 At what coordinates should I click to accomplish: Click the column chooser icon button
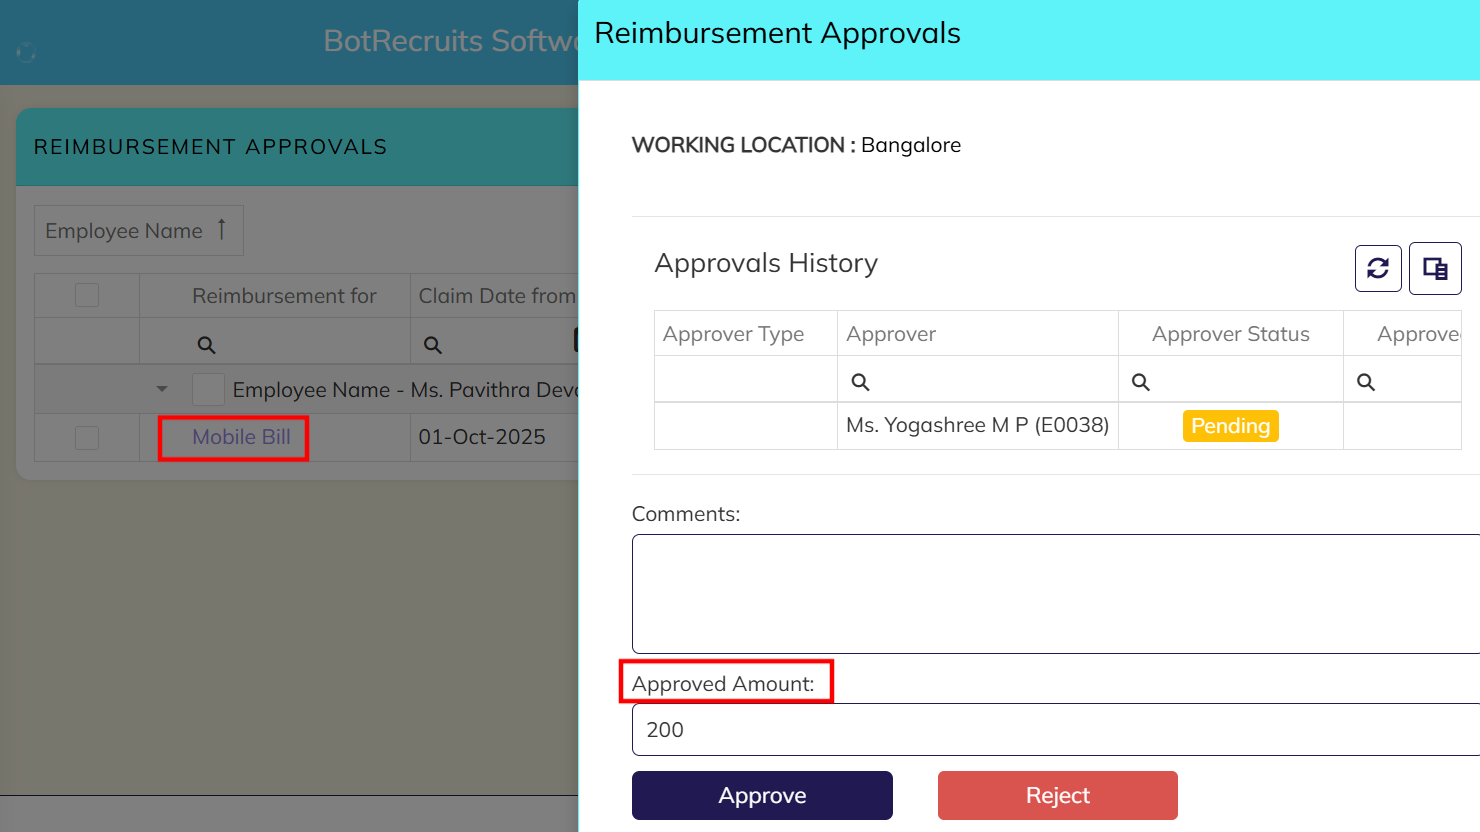tap(1435, 268)
